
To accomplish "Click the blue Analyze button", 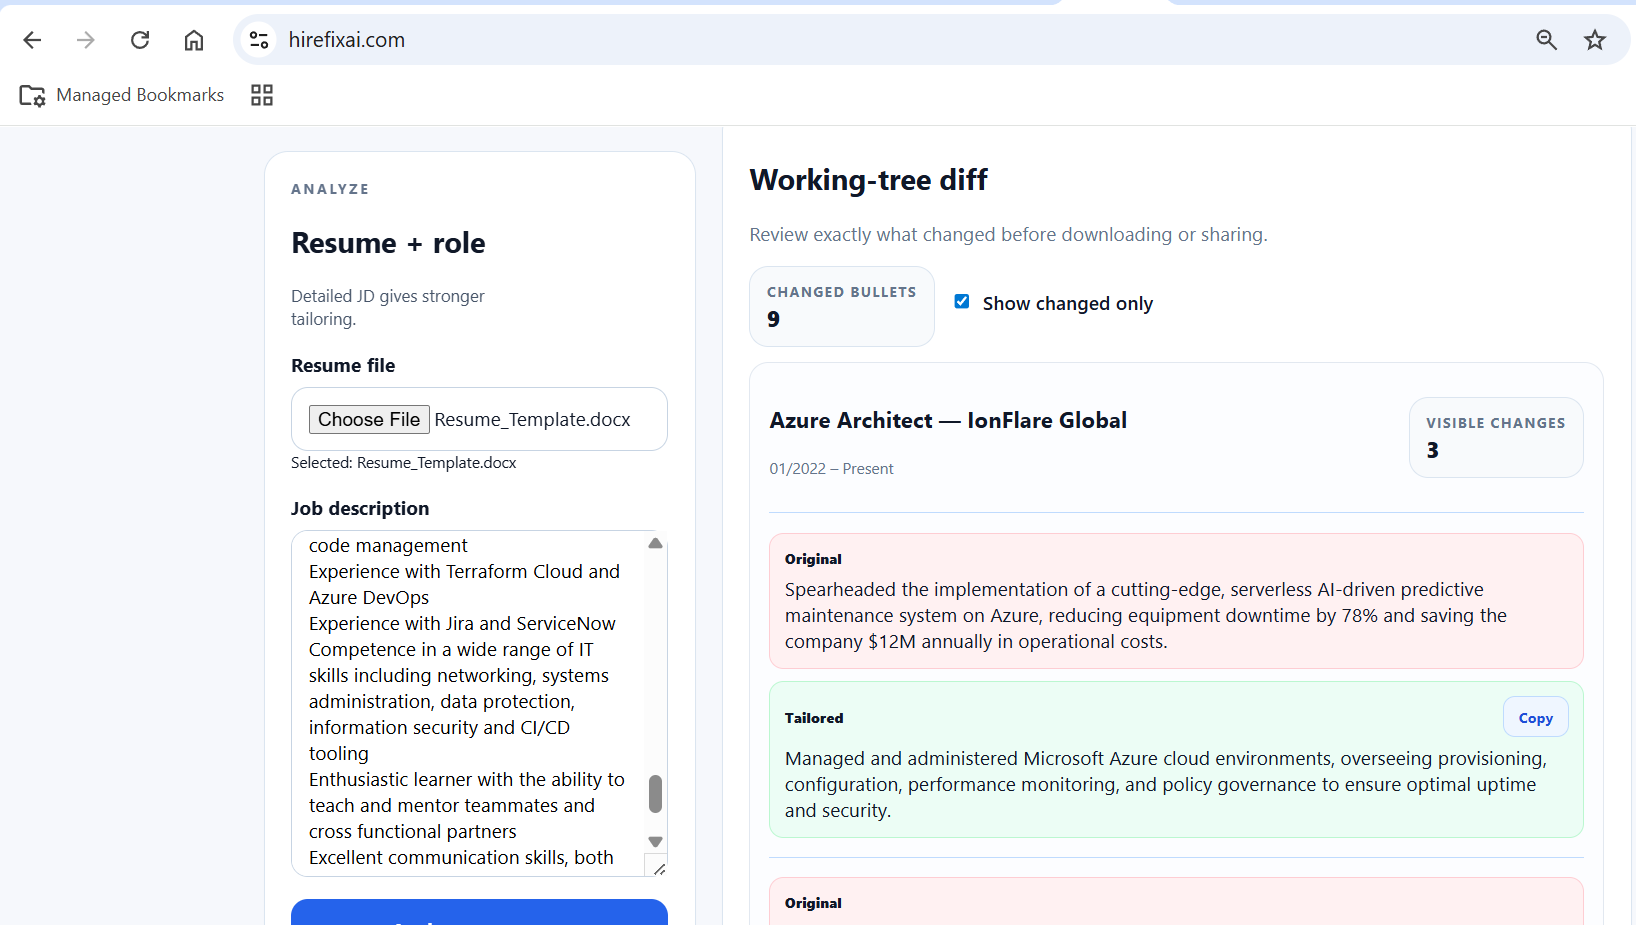I will coord(479,912).
